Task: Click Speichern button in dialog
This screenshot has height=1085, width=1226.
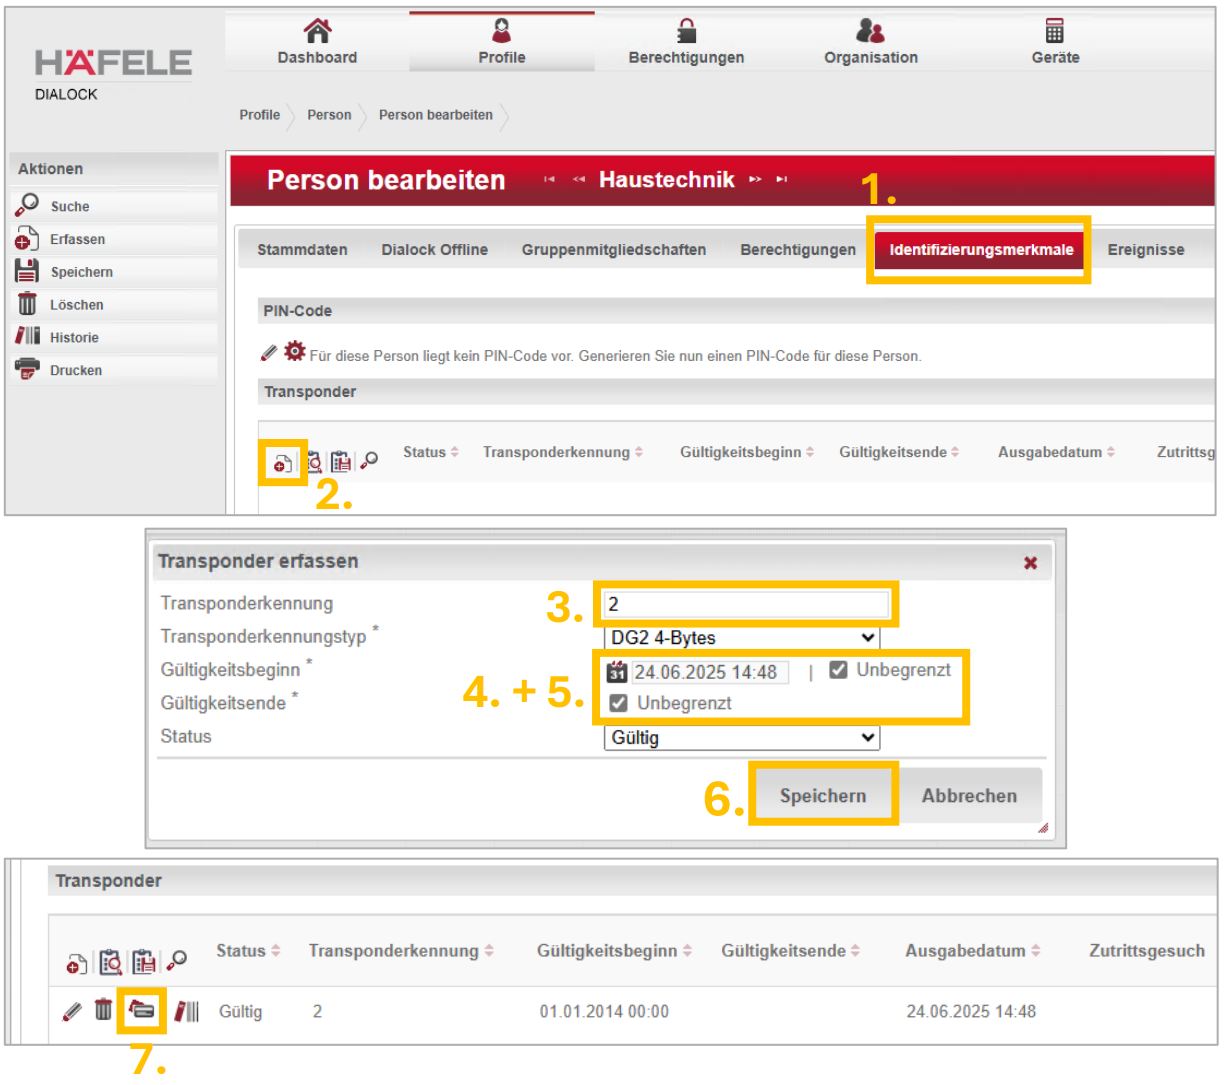Action: point(823,796)
